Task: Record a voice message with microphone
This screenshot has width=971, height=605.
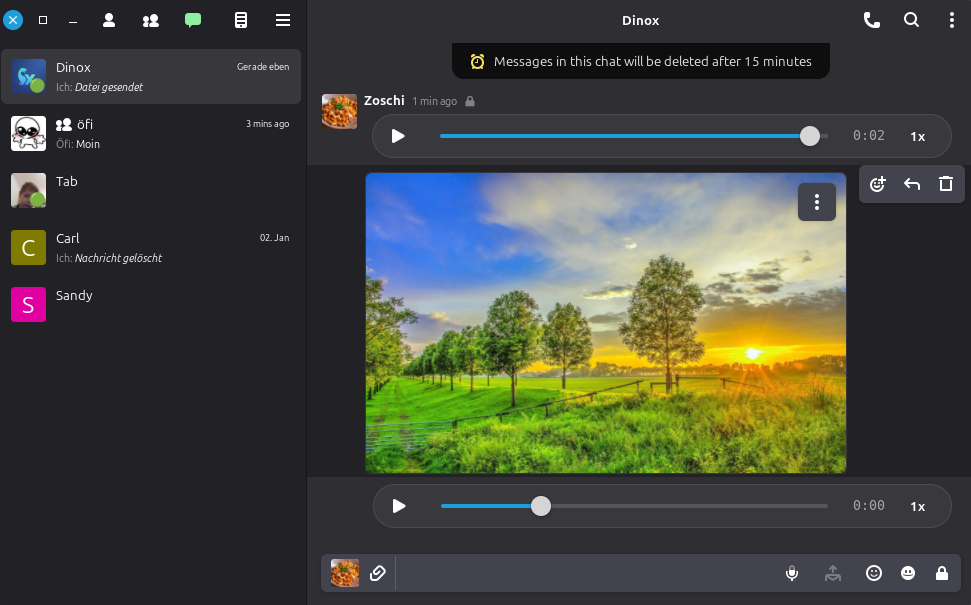Action: pos(792,573)
